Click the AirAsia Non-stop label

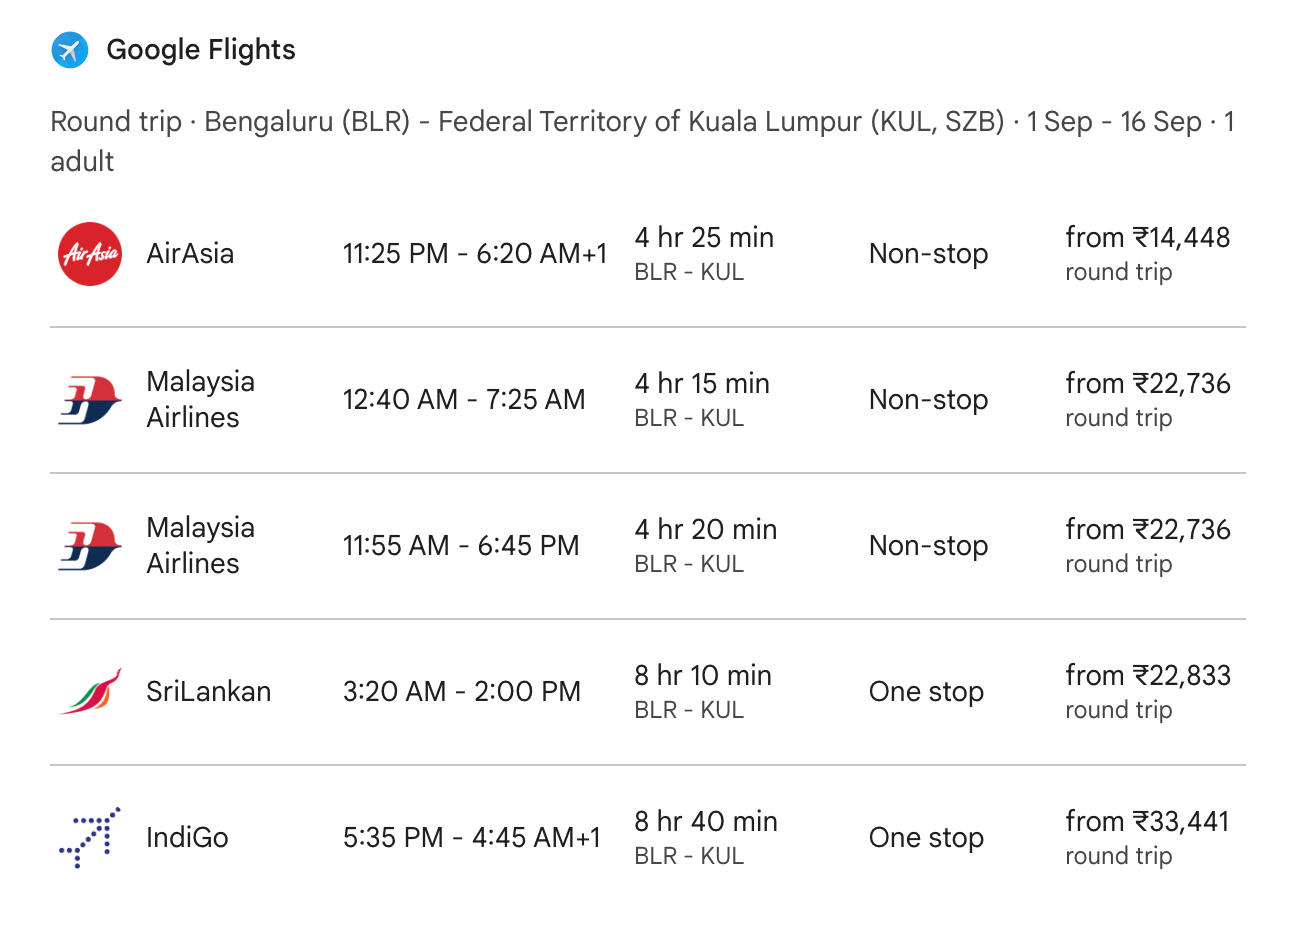928,254
